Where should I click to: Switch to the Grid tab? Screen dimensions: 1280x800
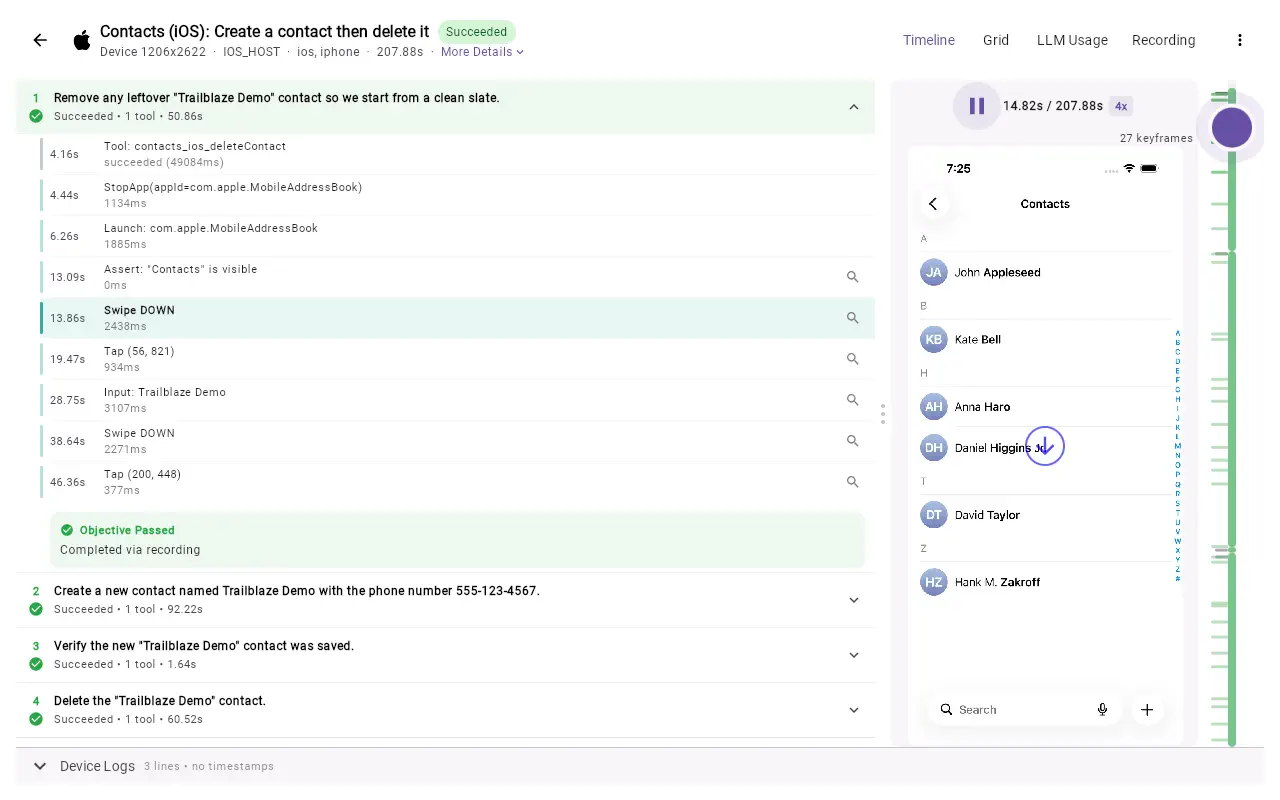pyautogui.click(x=996, y=40)
